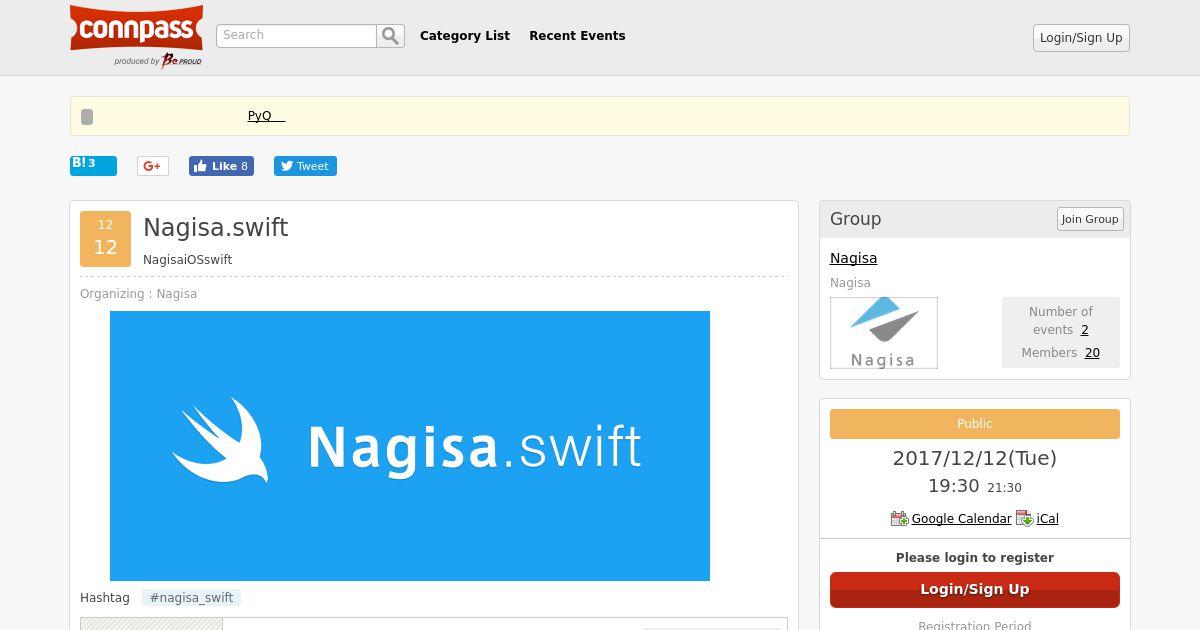Open the members count 20 link
The image size is (1200, 630).
tap(1092, 353)
